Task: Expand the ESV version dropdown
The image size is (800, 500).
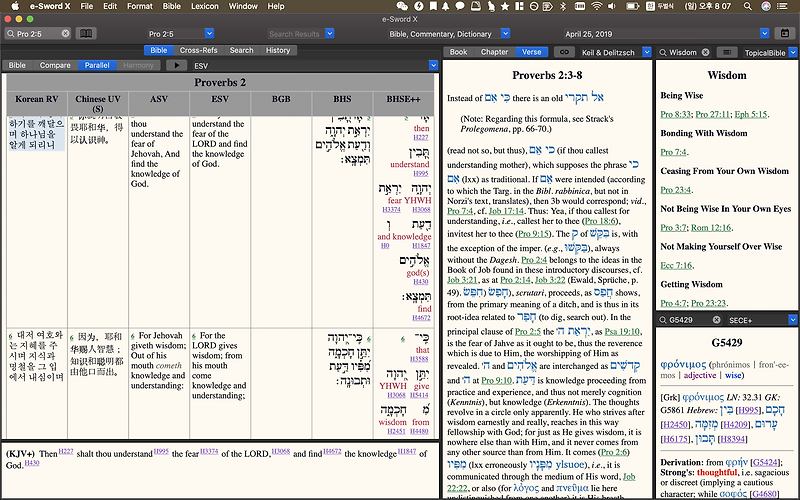Action: pyautogui.click(x=433, y=65)
